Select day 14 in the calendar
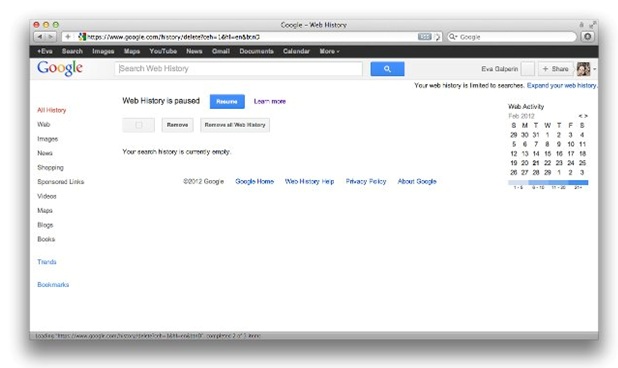The width and height of the screenshot is (618, 368). [x=536, y=153]
